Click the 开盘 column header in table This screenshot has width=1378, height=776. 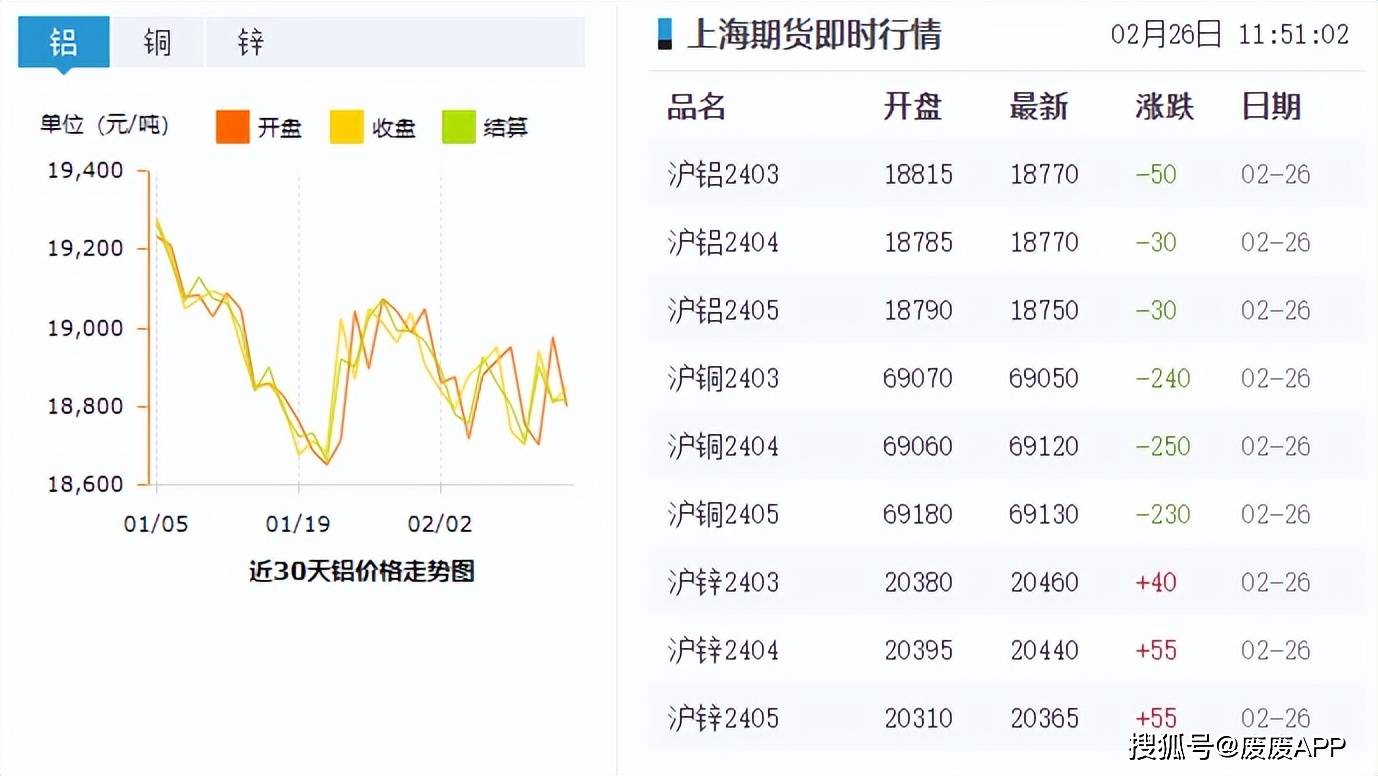click(x=912, y=106)
